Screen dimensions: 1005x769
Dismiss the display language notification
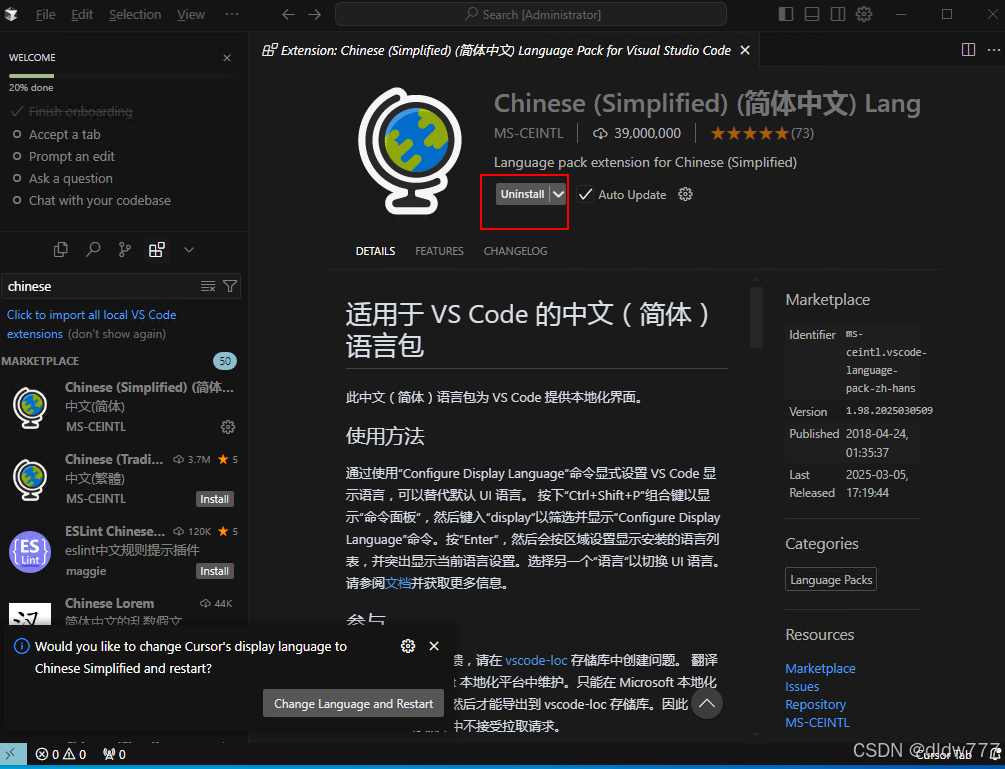(x=434, y=646)
